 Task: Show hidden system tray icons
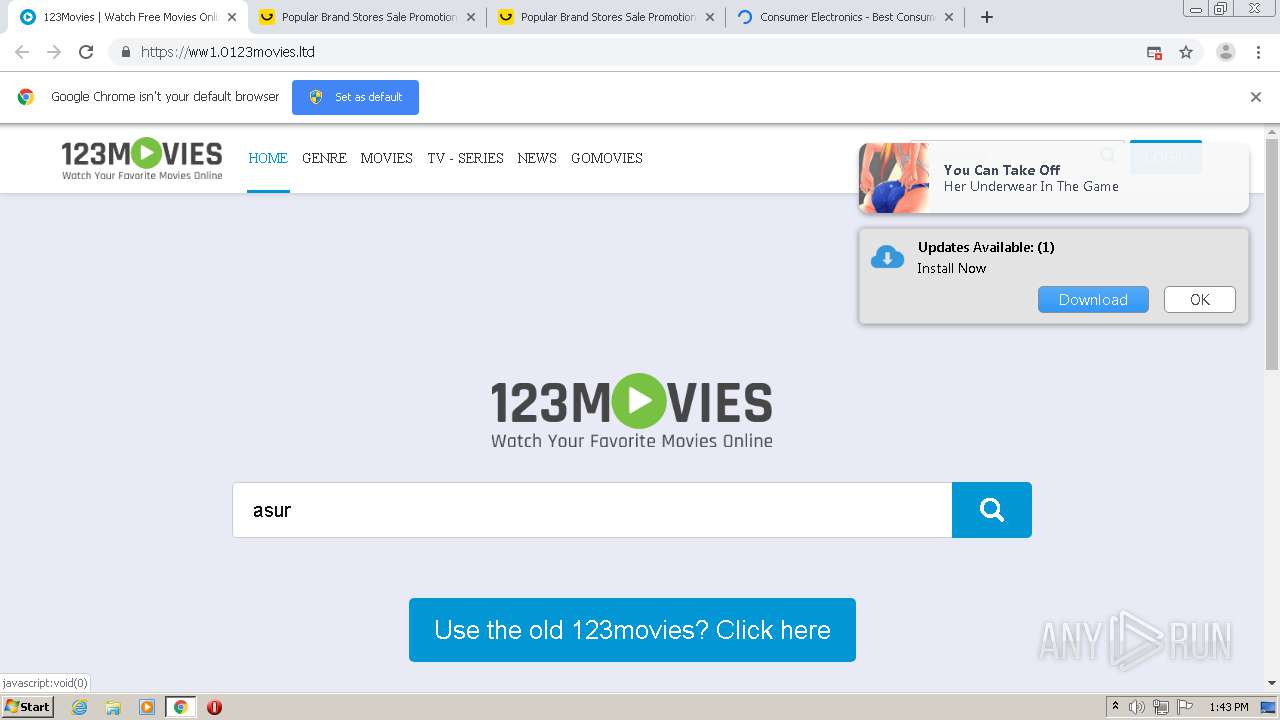(1116, 707)
